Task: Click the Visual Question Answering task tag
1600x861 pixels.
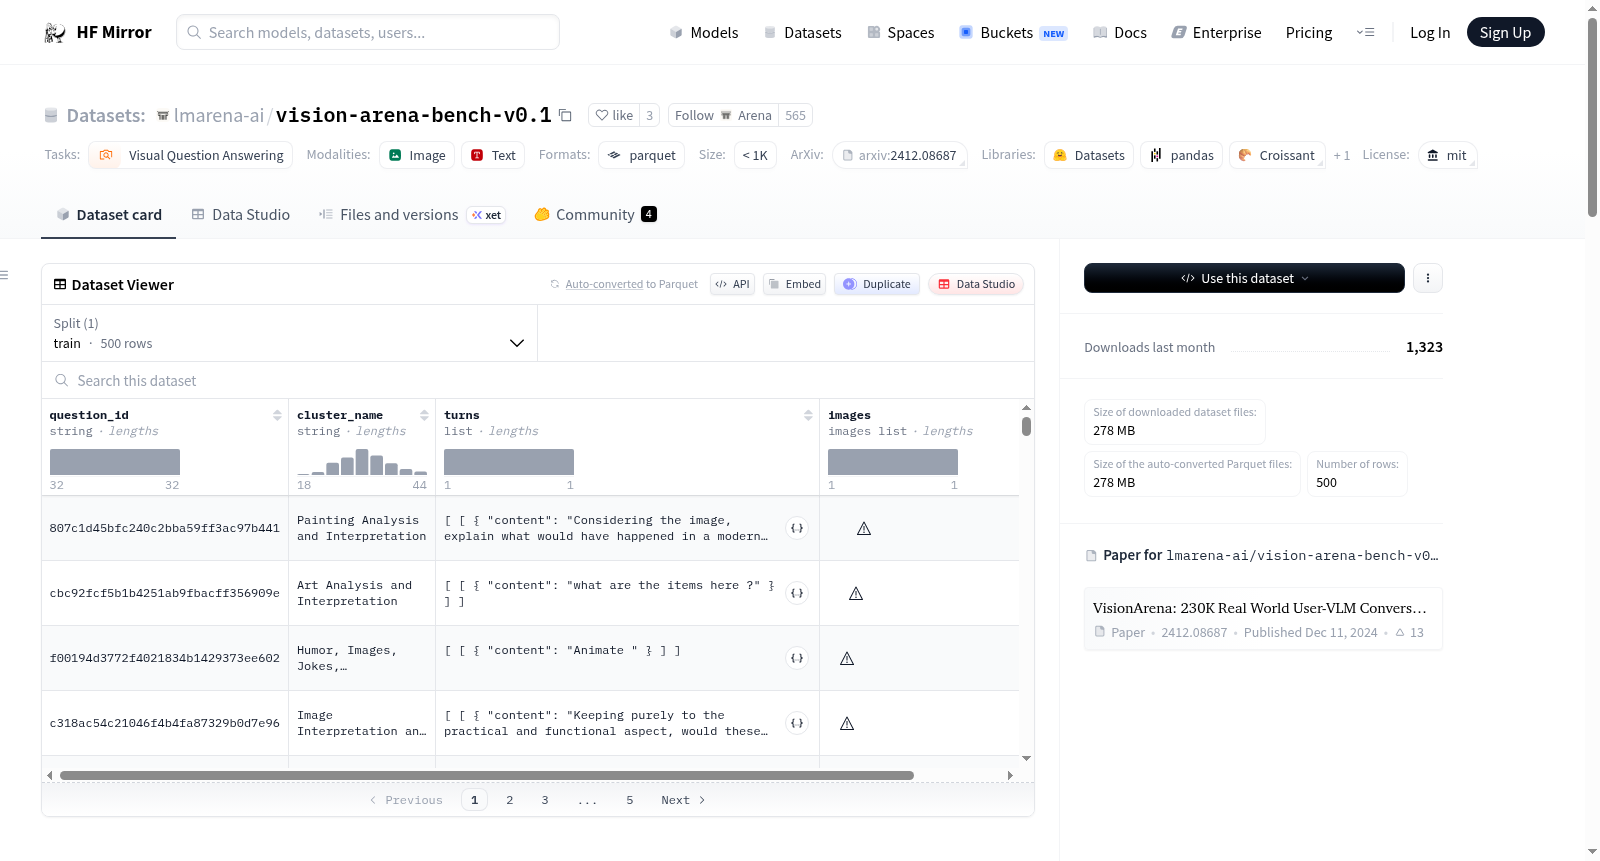Action: point(190,155)
